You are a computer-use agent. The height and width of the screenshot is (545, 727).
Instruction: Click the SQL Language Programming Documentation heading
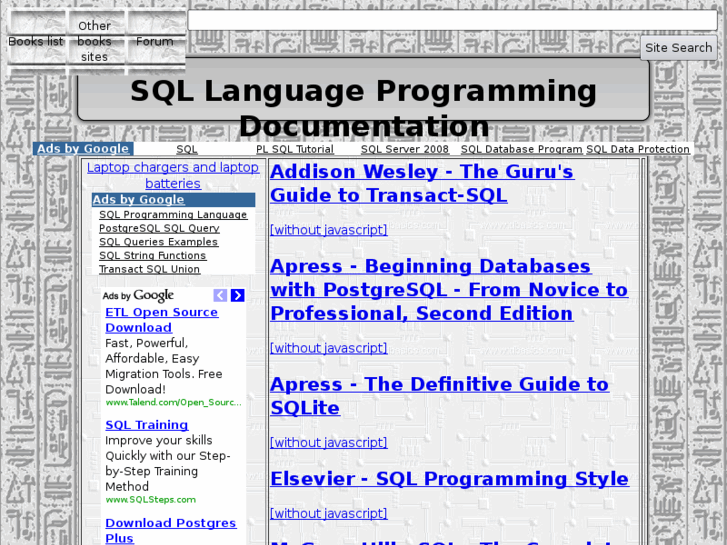coord(364,108)
